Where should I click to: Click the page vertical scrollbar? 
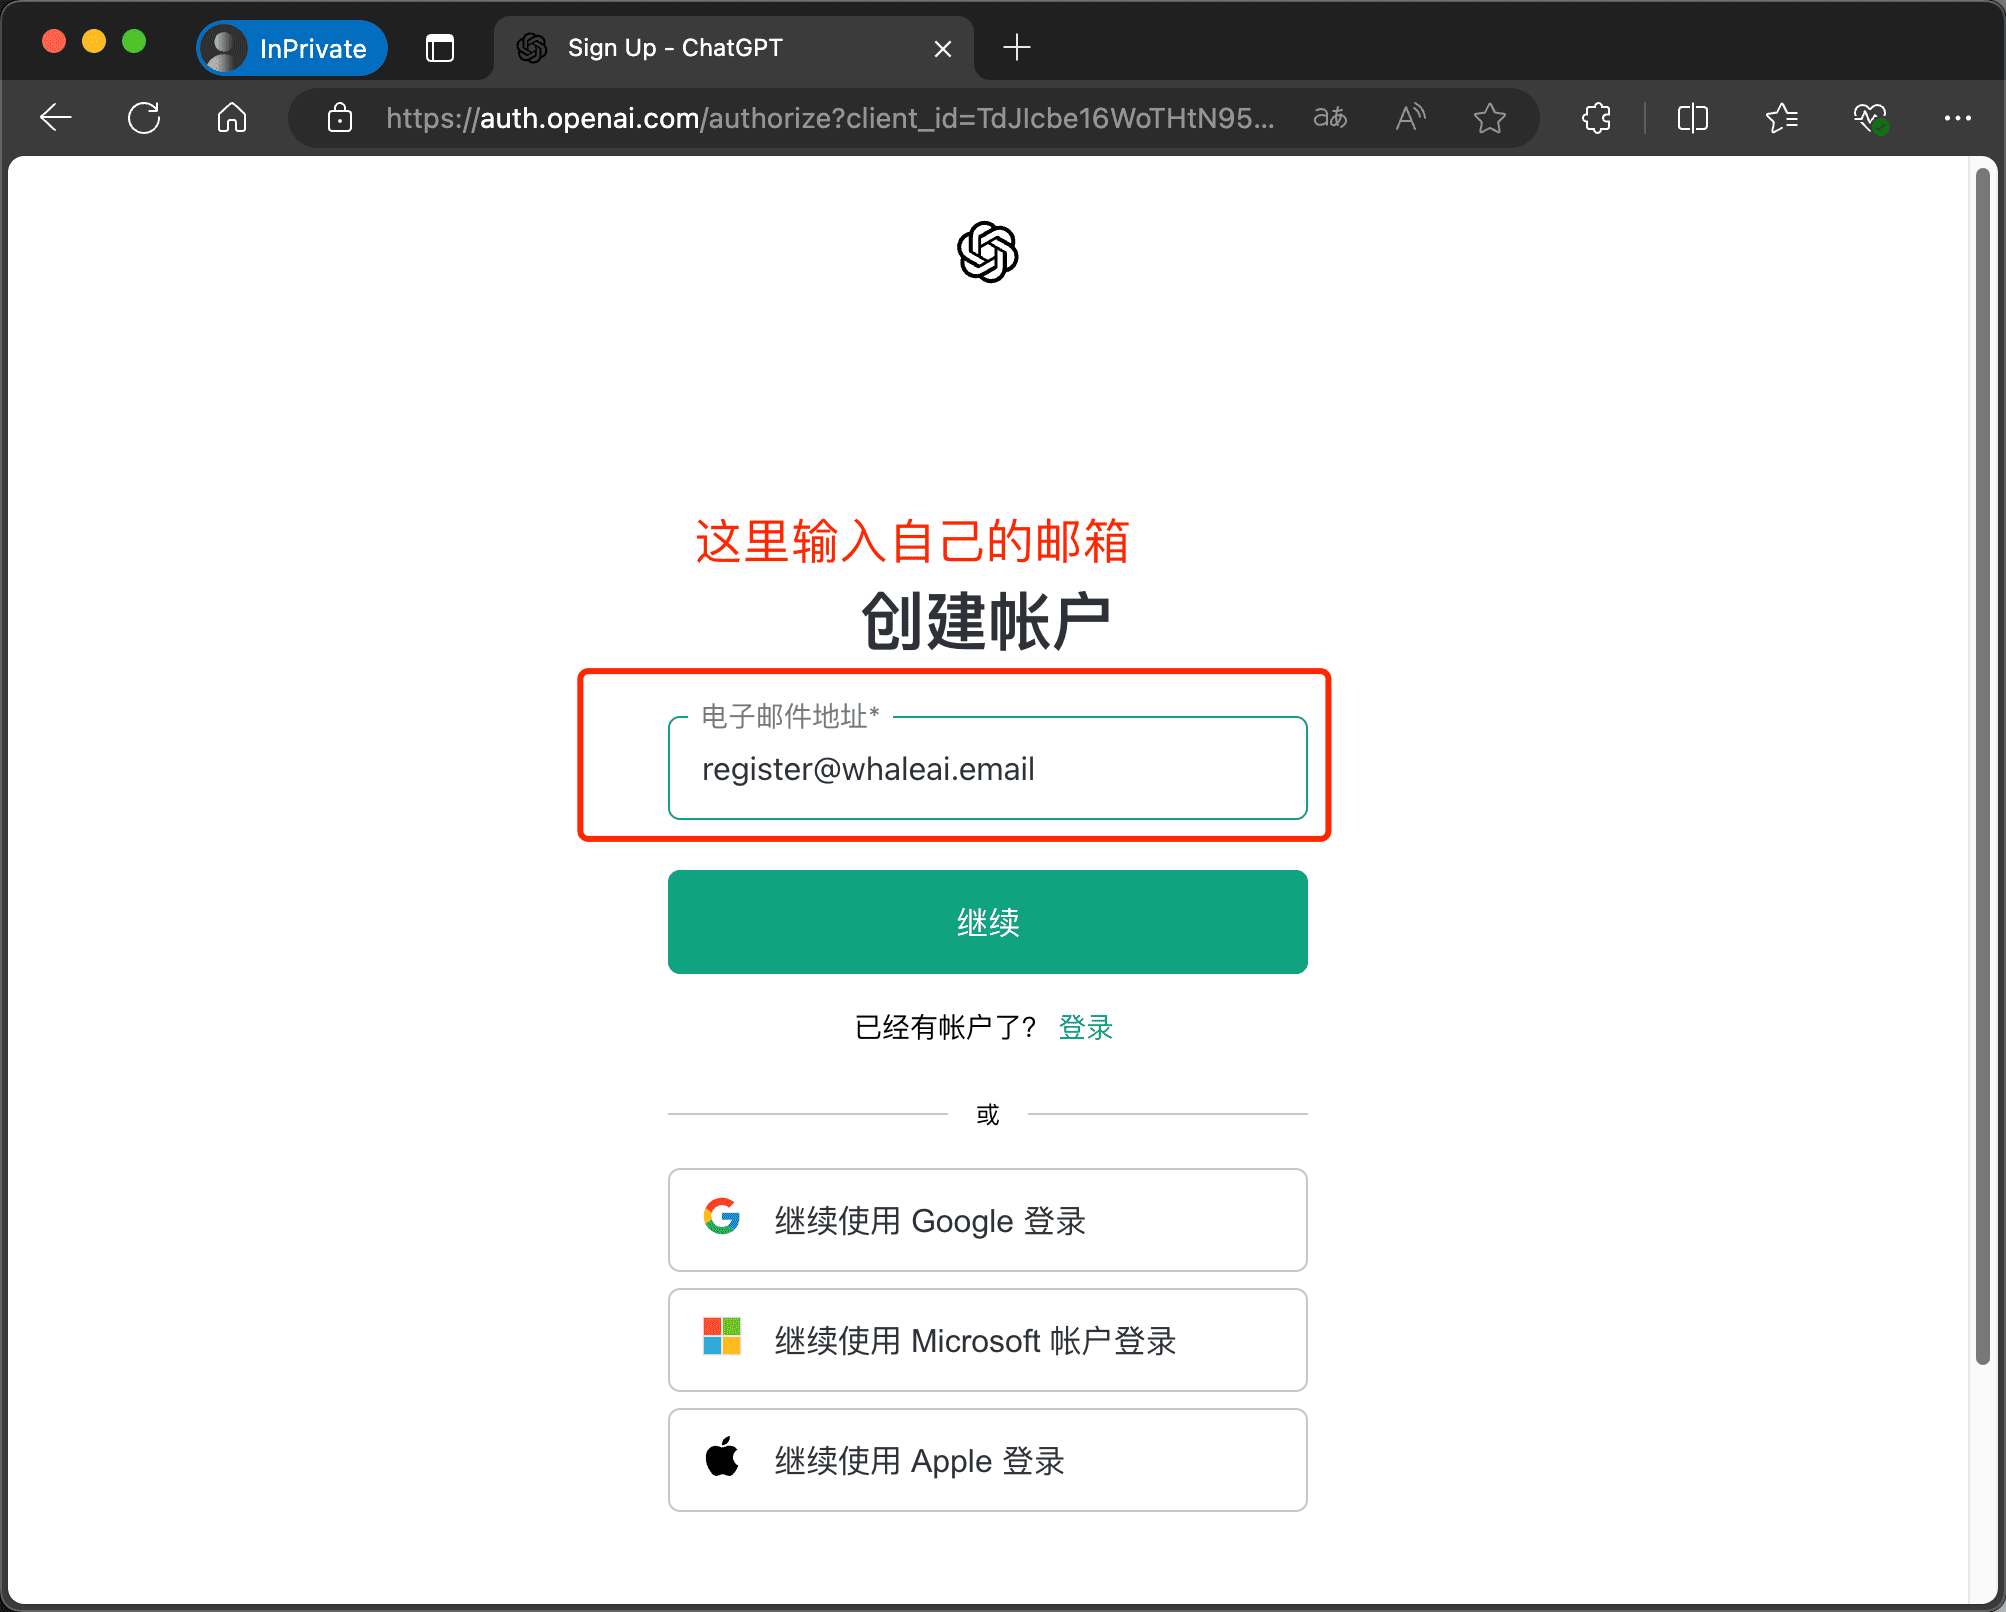(1983, 766)
